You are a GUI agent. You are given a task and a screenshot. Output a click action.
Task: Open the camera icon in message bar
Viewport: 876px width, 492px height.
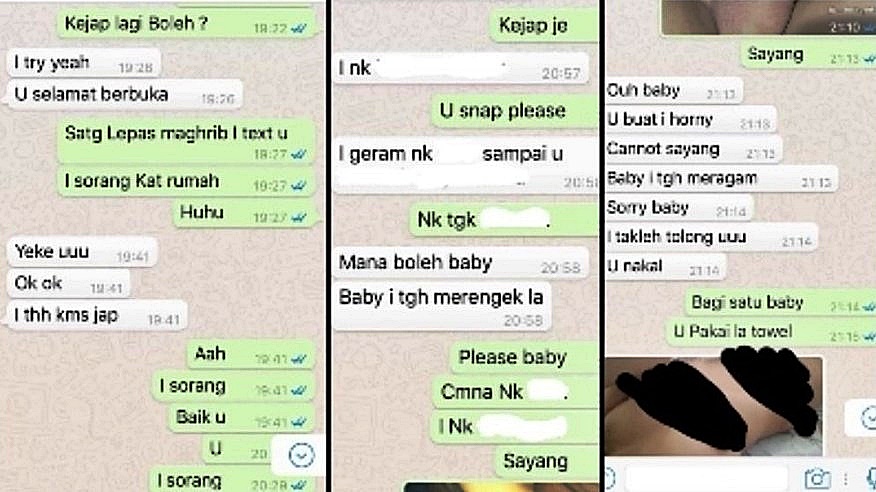(x=817, y=479)
